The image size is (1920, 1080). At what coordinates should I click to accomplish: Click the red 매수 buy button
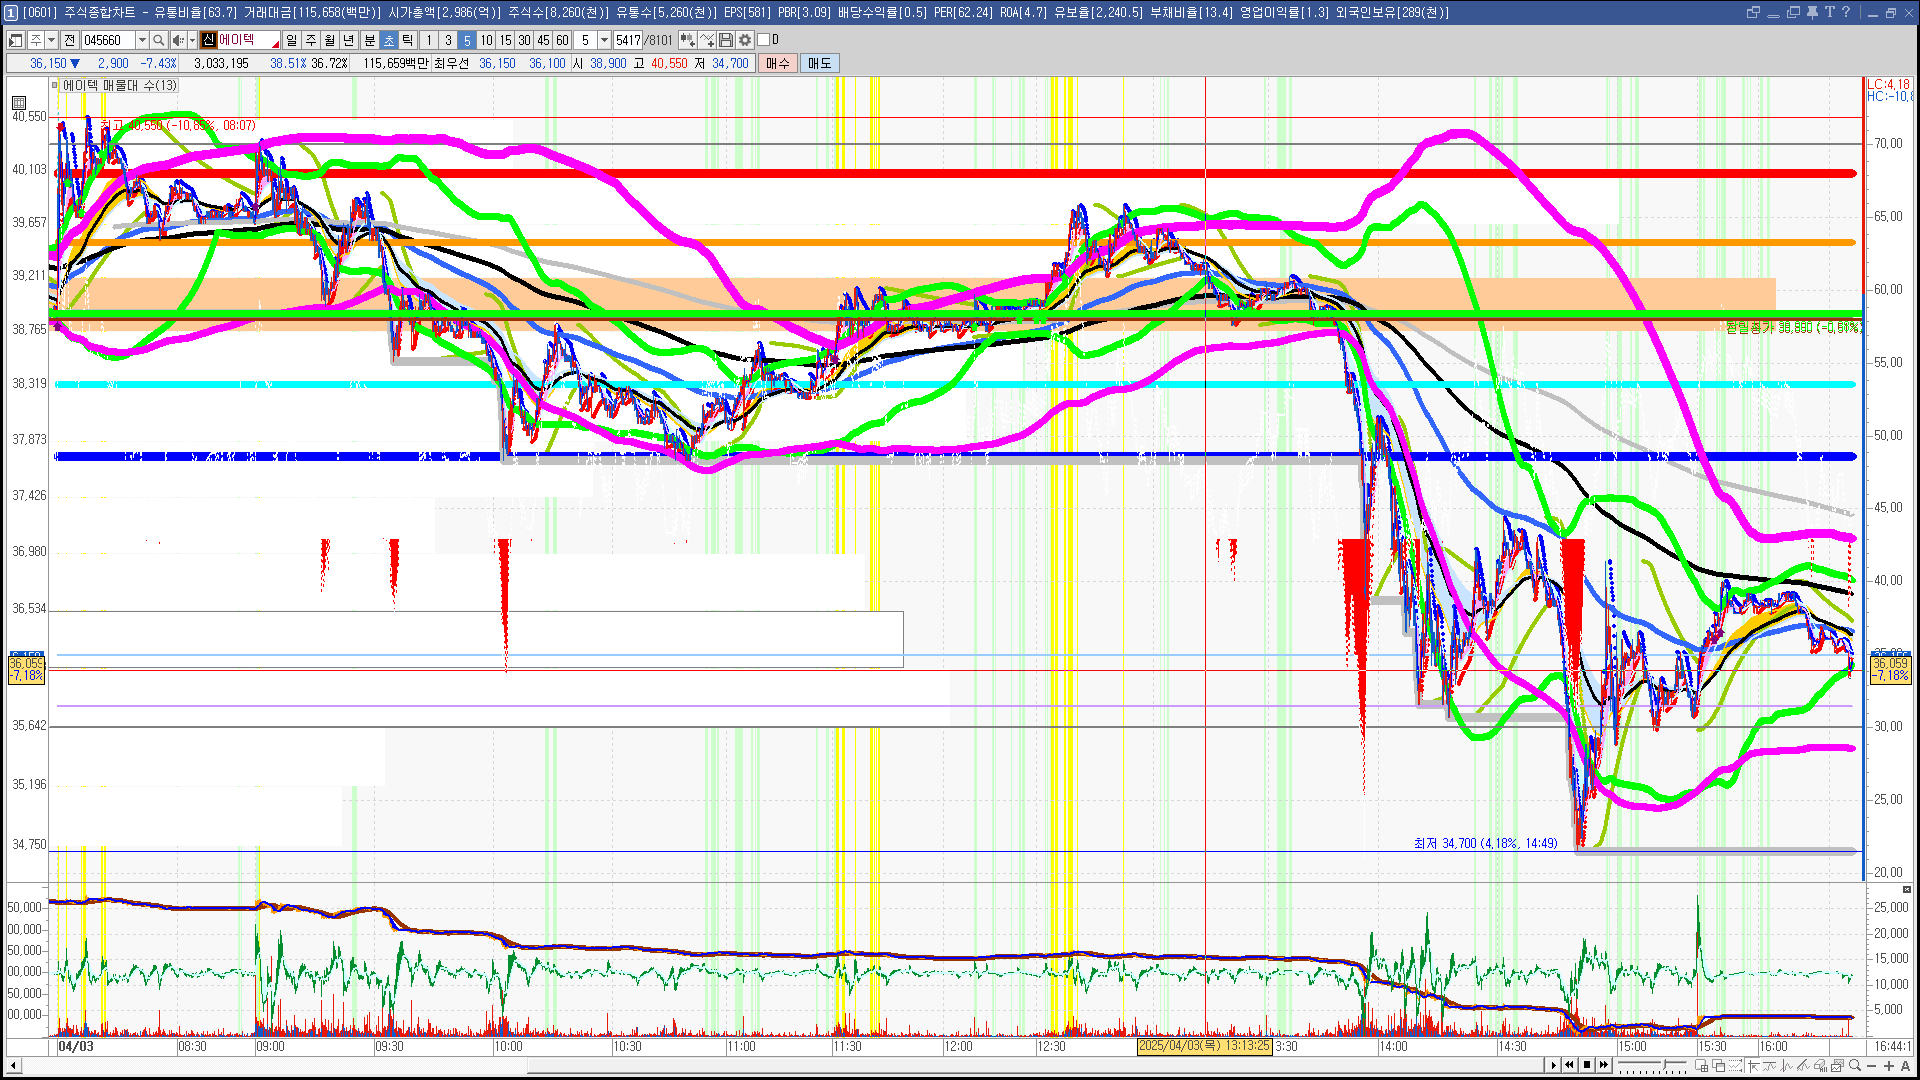pos(778,63)
